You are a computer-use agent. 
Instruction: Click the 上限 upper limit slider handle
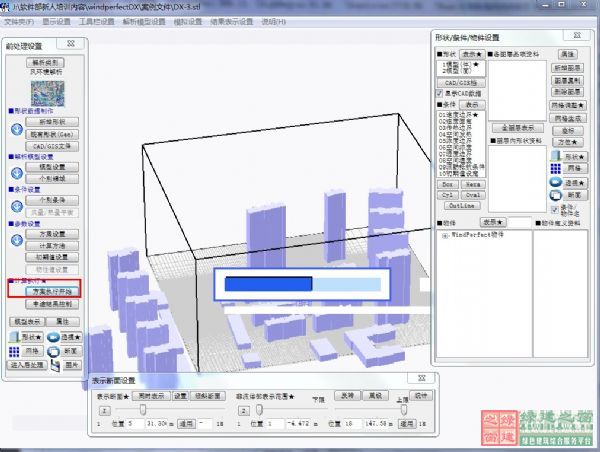click(404, 409)
